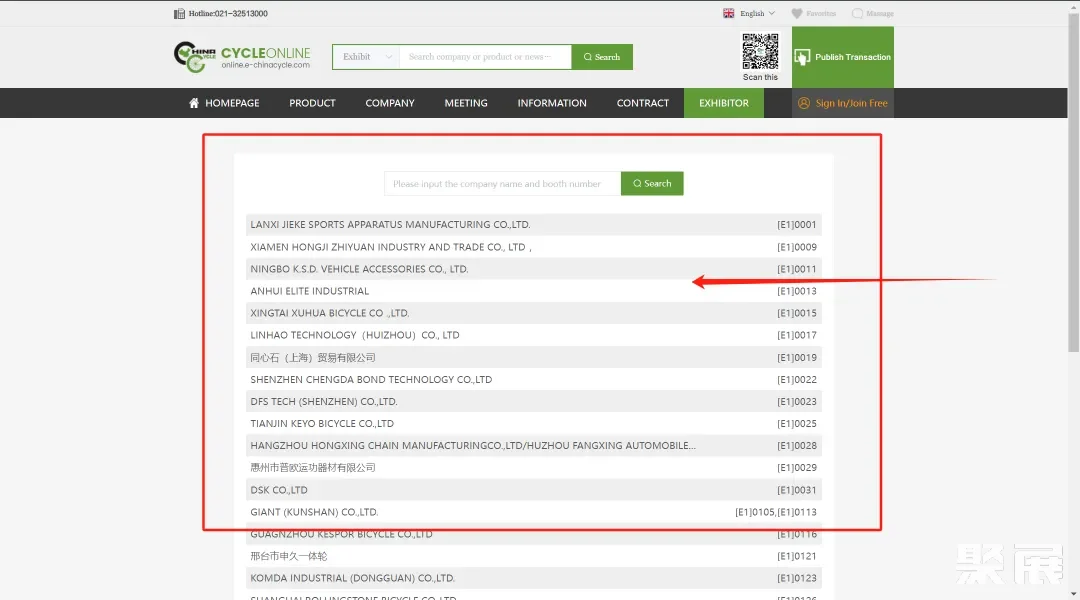Open GIANT (KUNSHAN) CO.,LTD. exhibitor entry
Viewport: 1080px width, 600px height.
tap(314, 512)
